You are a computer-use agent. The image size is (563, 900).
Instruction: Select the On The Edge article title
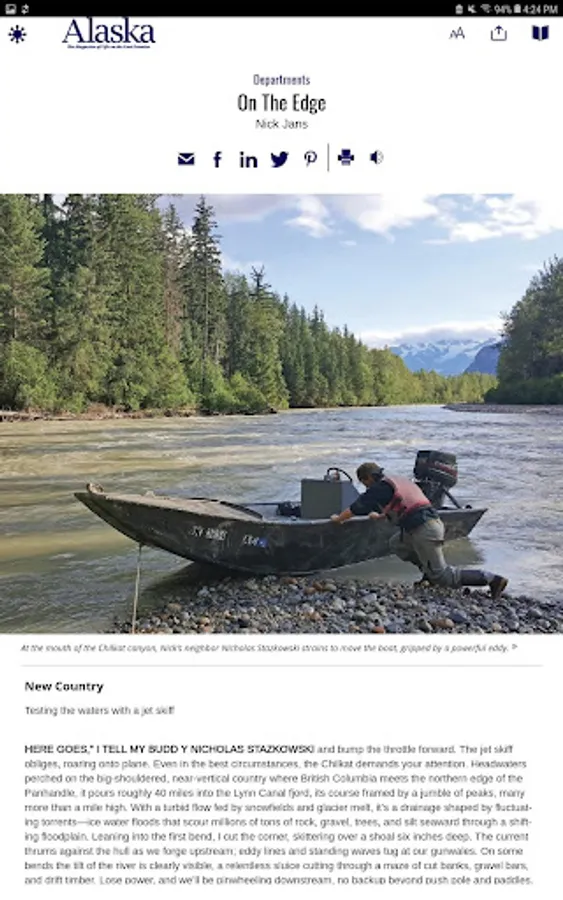click(281, 103)
